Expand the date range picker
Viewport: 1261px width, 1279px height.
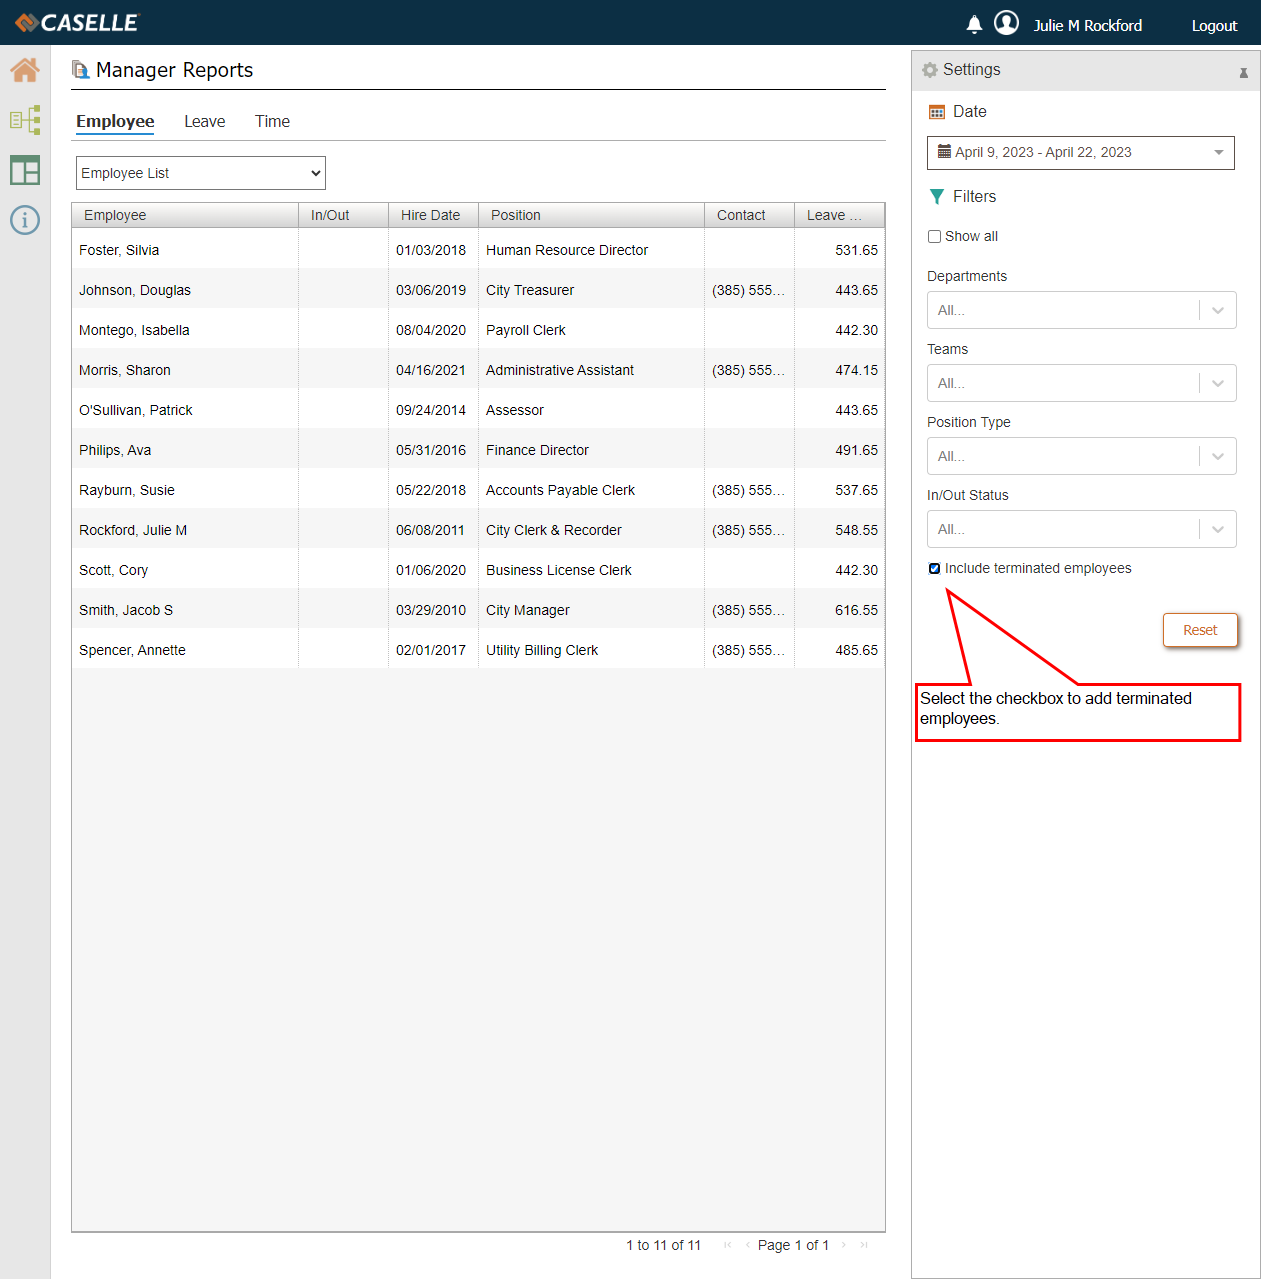click(x=1080, y=153)
